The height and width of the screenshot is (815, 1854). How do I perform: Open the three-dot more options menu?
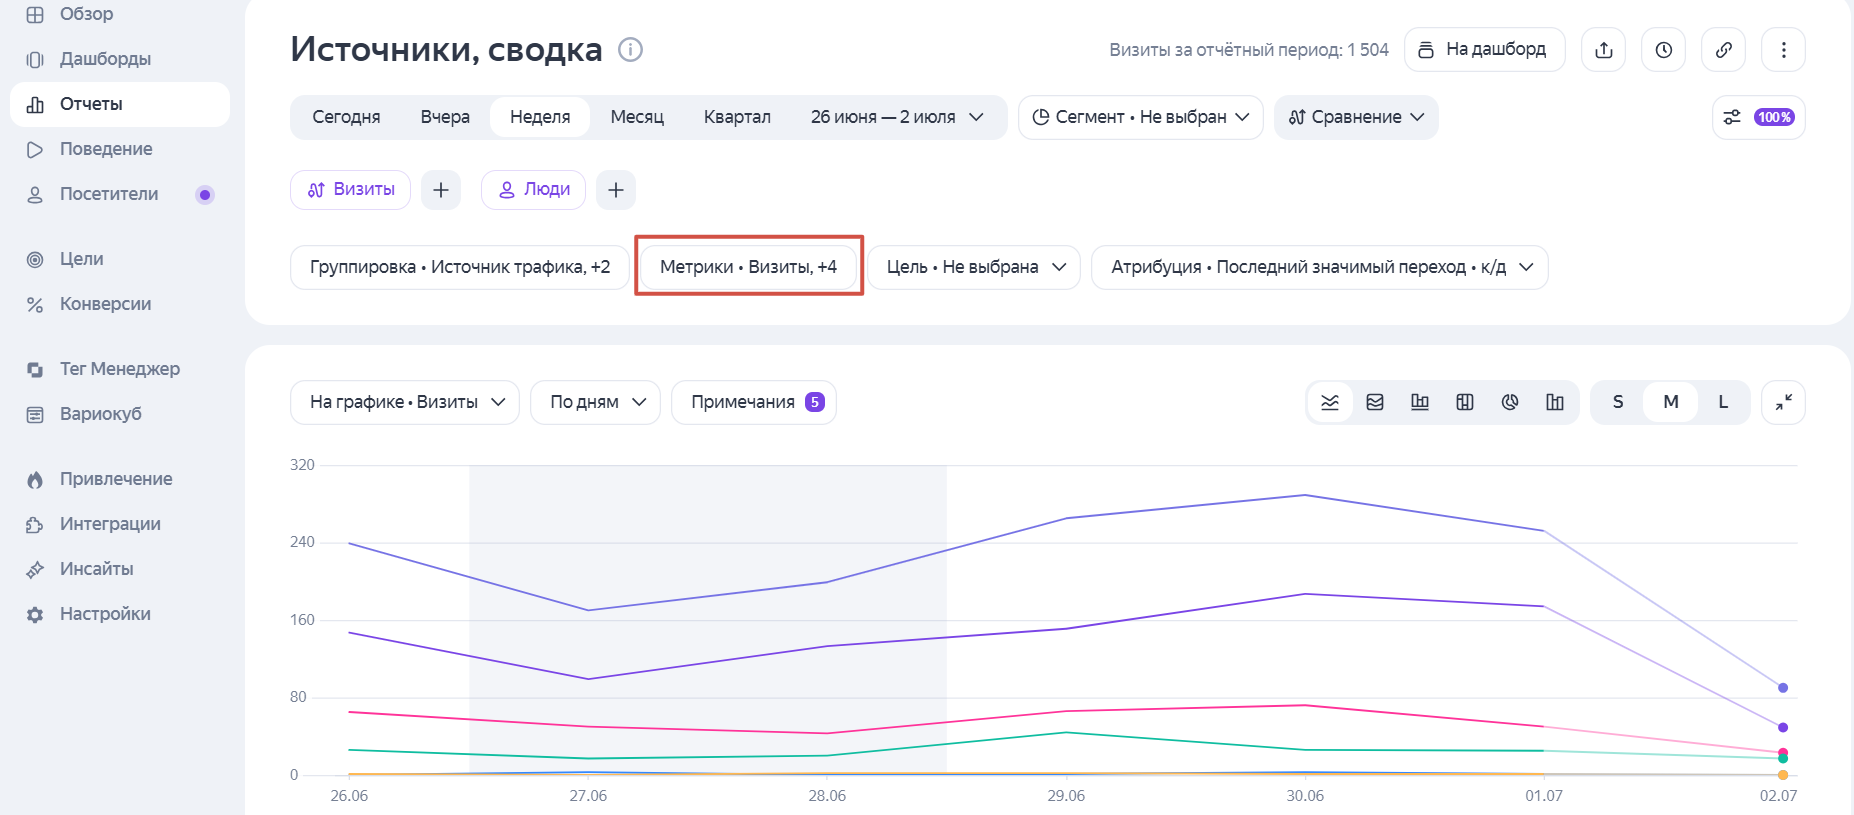(1783, 50)
